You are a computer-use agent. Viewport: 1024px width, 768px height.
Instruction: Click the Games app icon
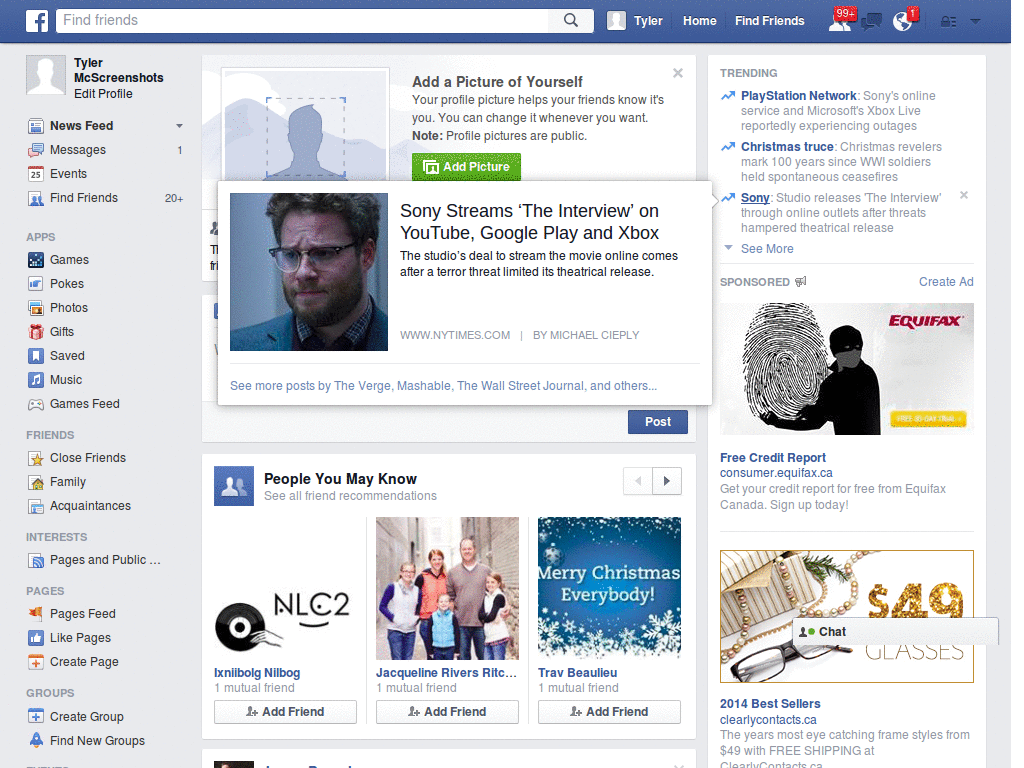(x=36, y=260)
